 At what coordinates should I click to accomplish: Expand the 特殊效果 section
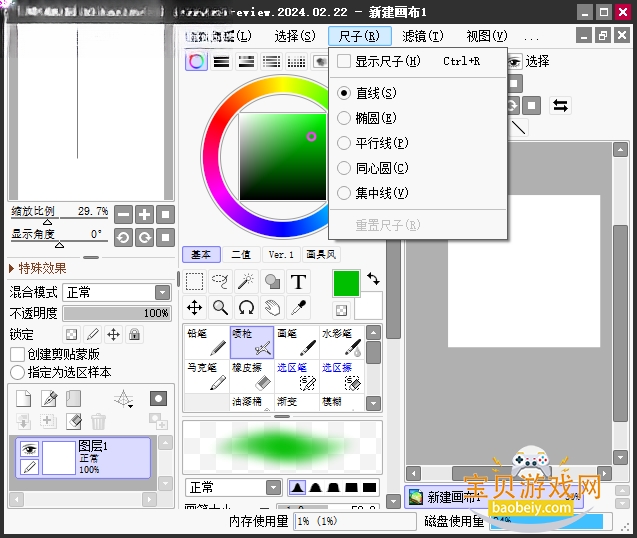[37, 268]
